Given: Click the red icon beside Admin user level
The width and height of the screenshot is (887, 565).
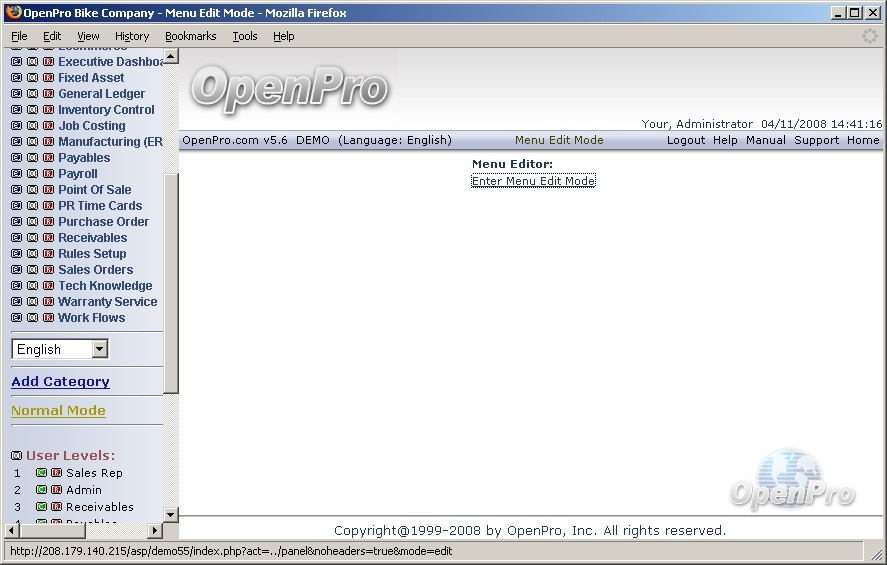Looking at the screenshot, I should coord(56,490).
